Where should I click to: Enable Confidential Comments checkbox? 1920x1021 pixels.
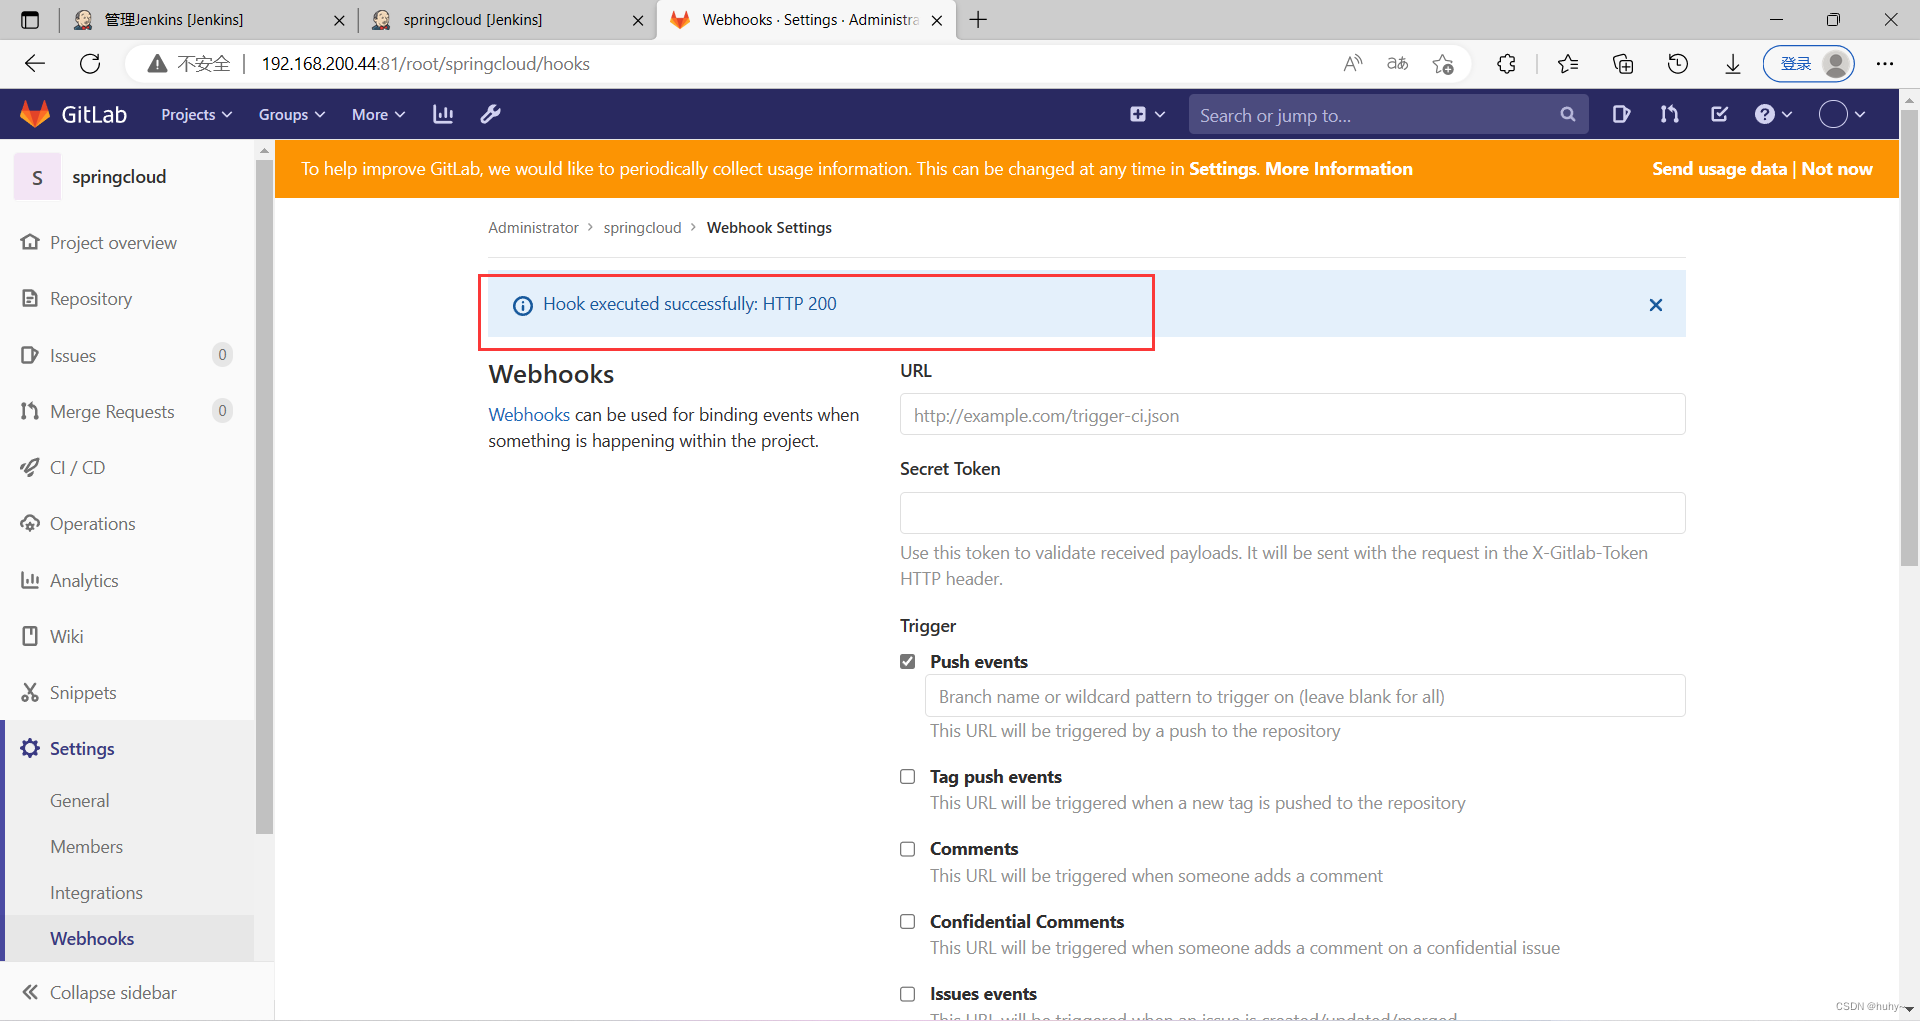[908, 922]
